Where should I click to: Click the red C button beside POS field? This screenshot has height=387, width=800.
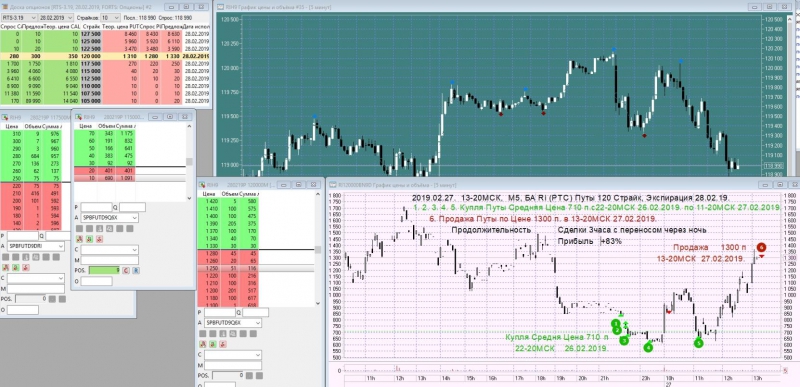click(126, 270)
